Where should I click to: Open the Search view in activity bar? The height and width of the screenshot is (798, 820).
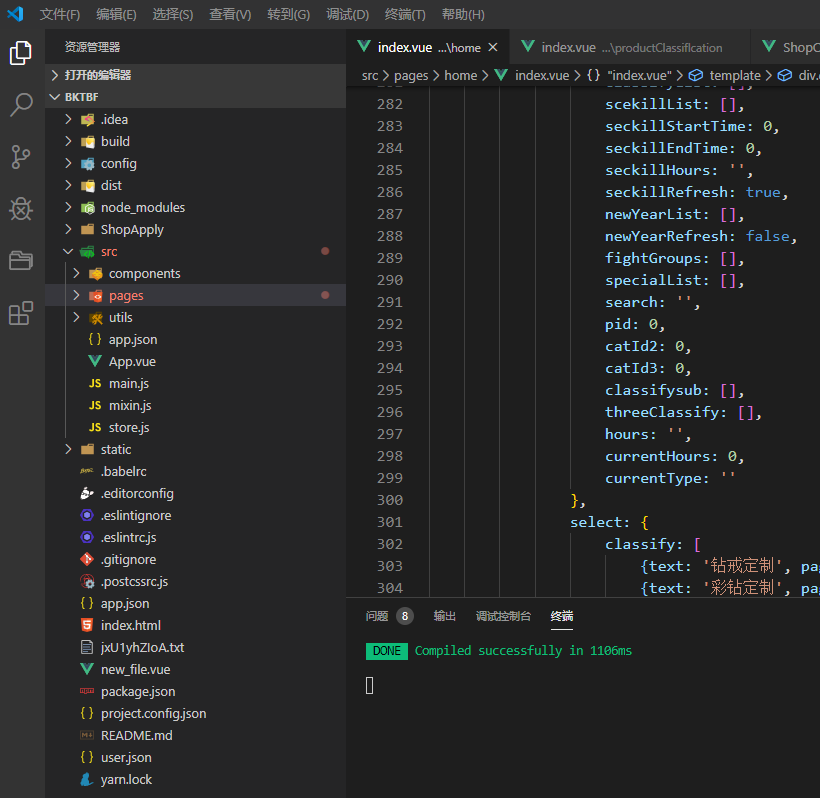(x=21, y=105)
